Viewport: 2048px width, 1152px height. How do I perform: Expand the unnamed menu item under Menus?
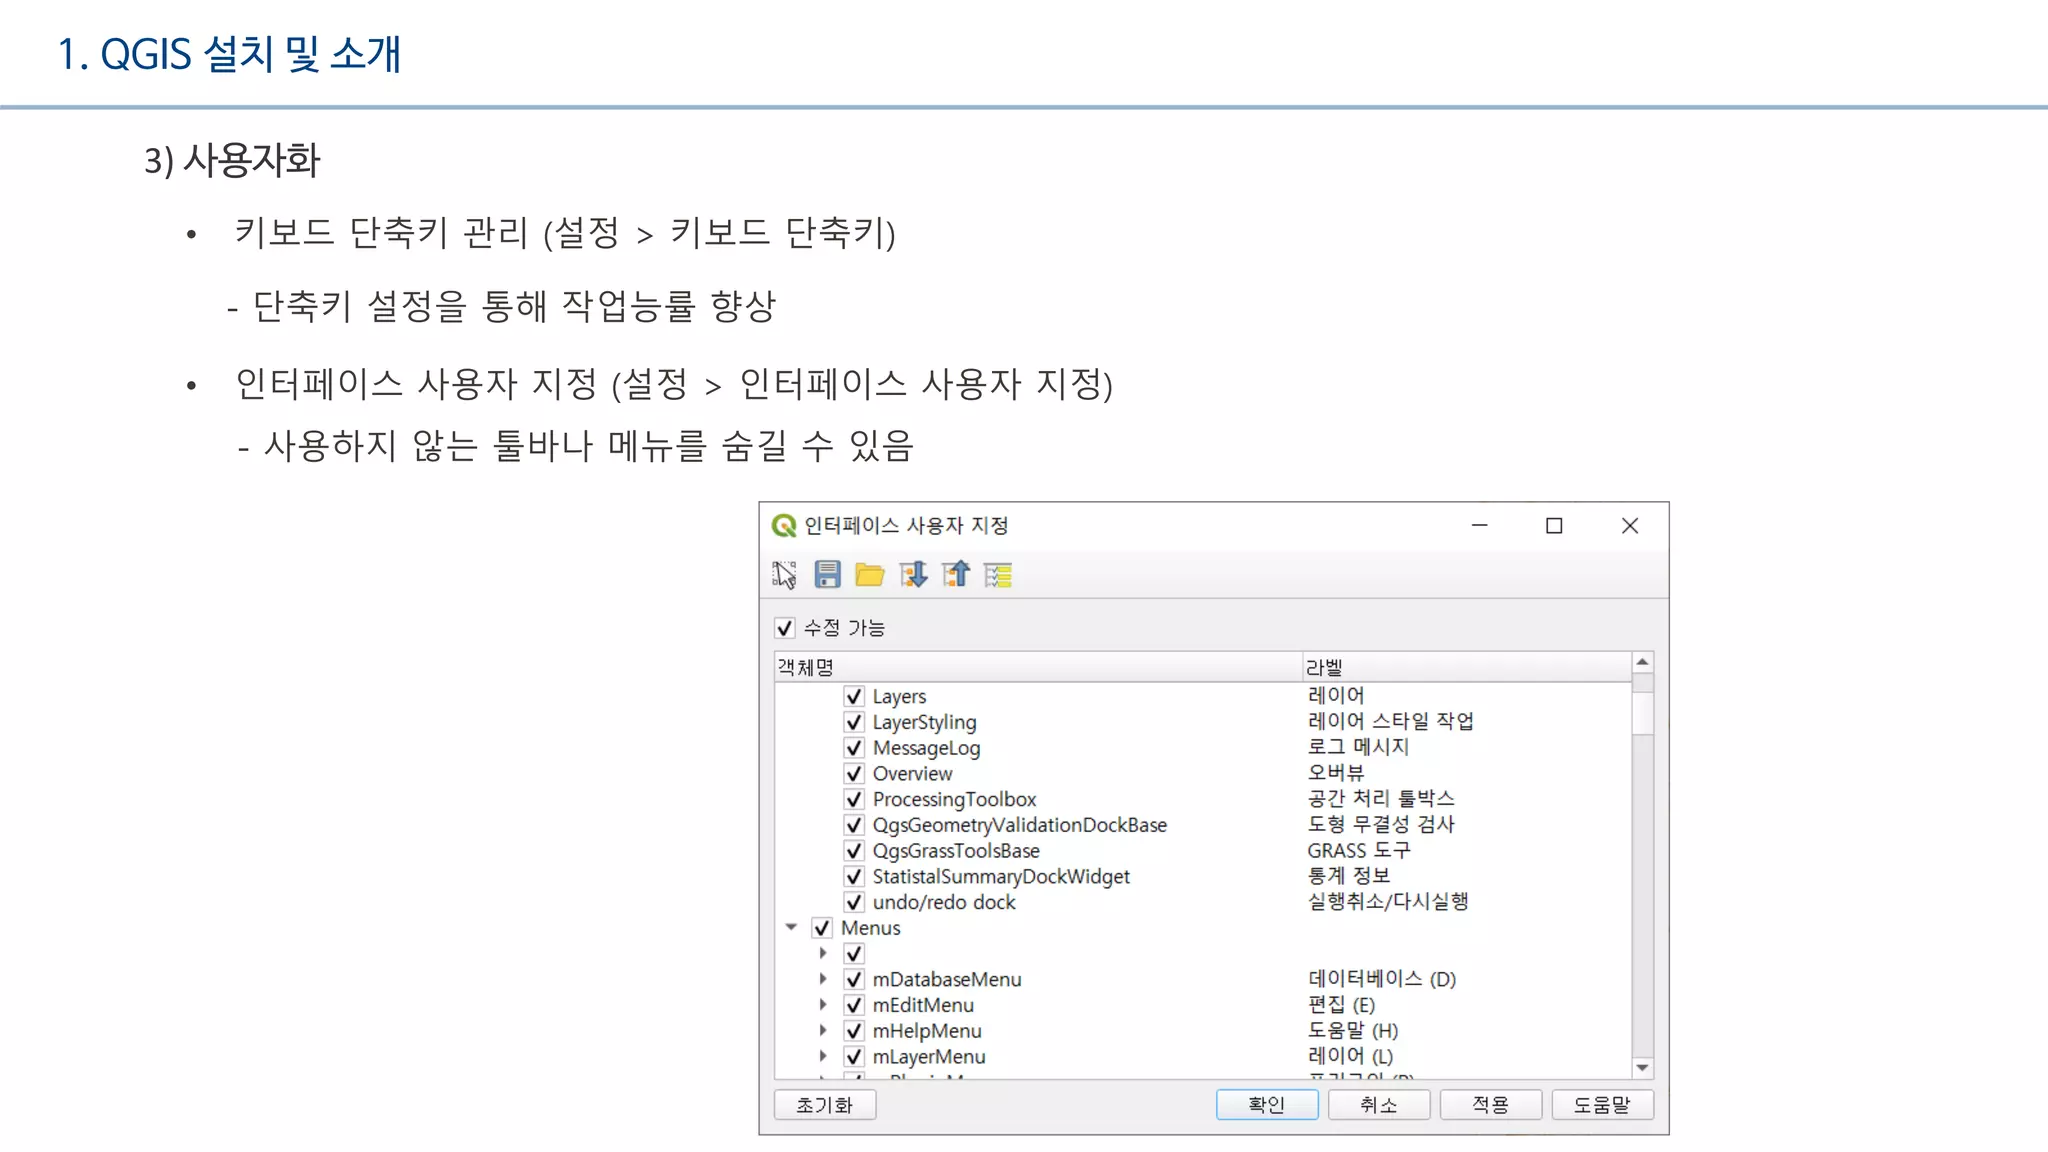click(x=823, y=953)
